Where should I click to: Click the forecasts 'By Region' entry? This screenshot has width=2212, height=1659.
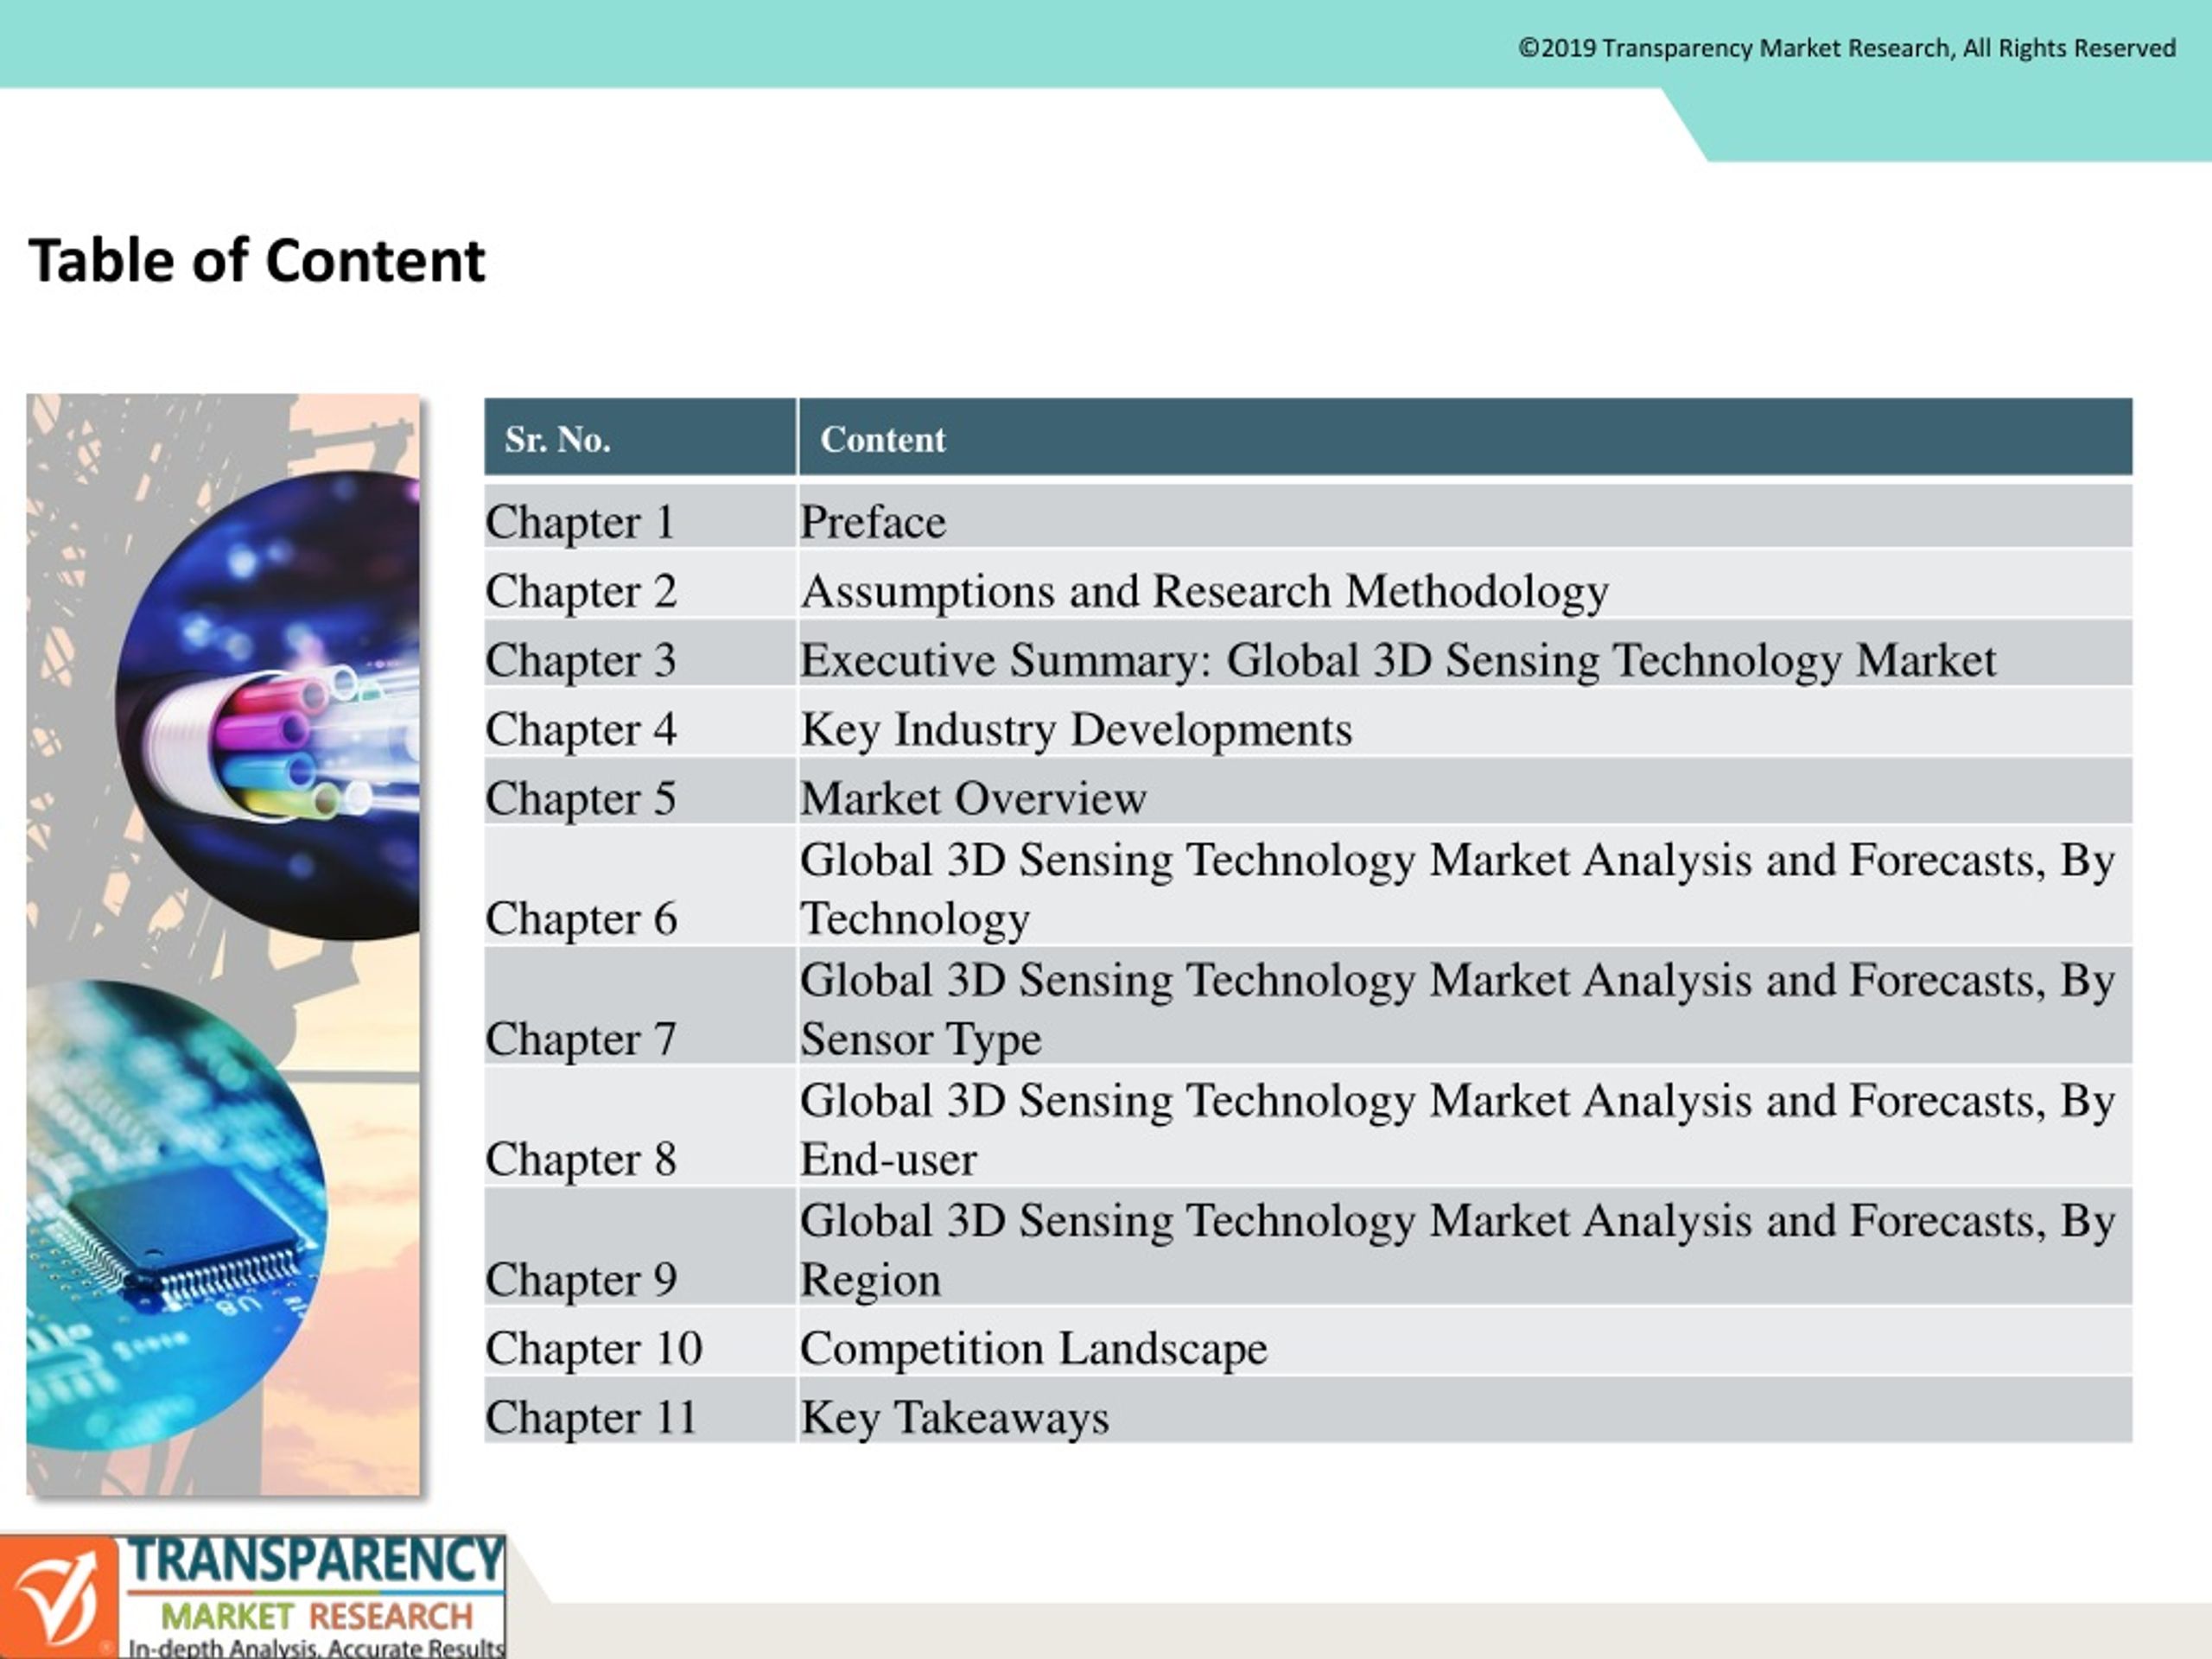point(1458,1250)
